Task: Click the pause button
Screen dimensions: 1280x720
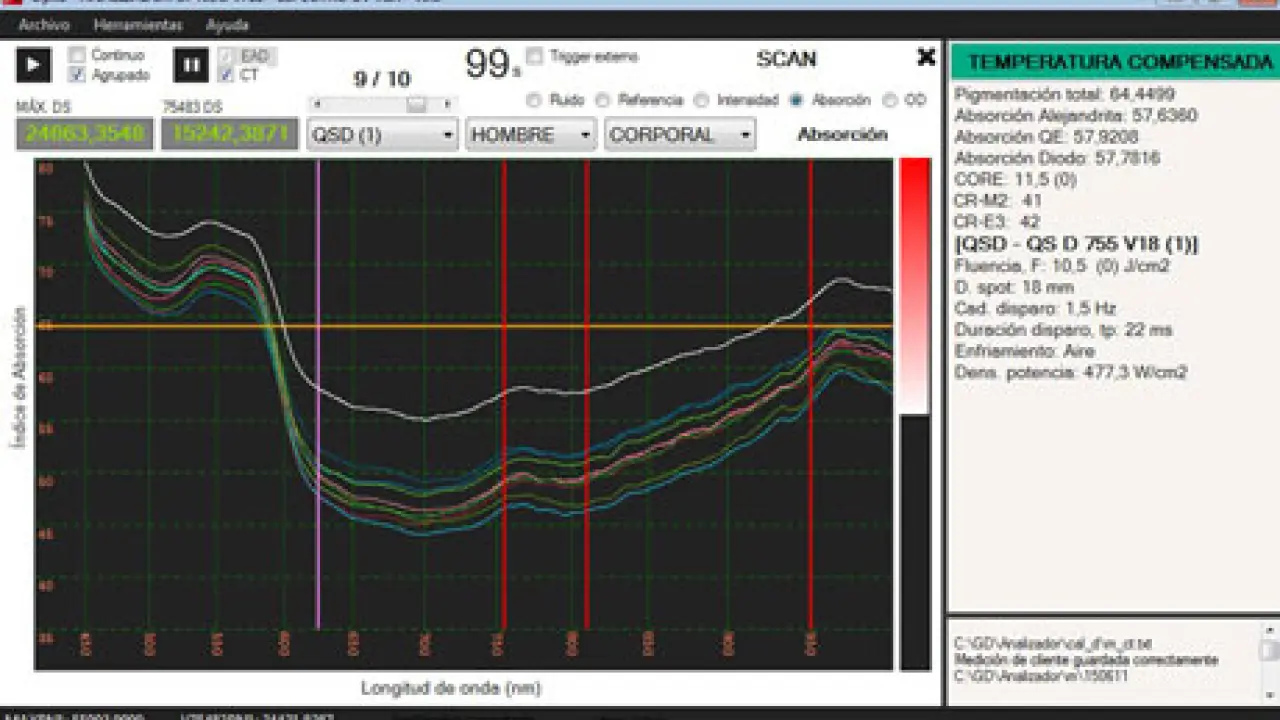Action: [191, 65]
